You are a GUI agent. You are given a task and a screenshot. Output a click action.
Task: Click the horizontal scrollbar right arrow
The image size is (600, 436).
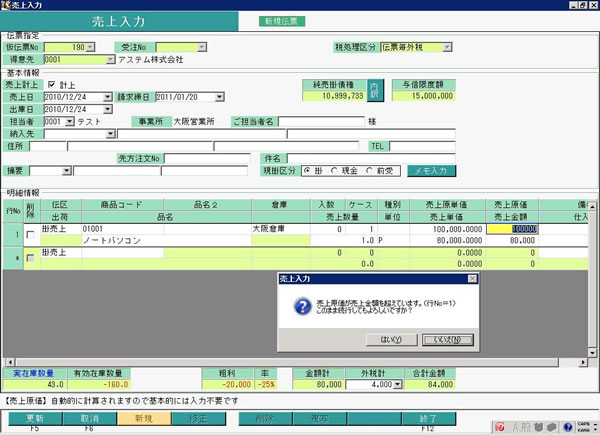coord(583,362)
